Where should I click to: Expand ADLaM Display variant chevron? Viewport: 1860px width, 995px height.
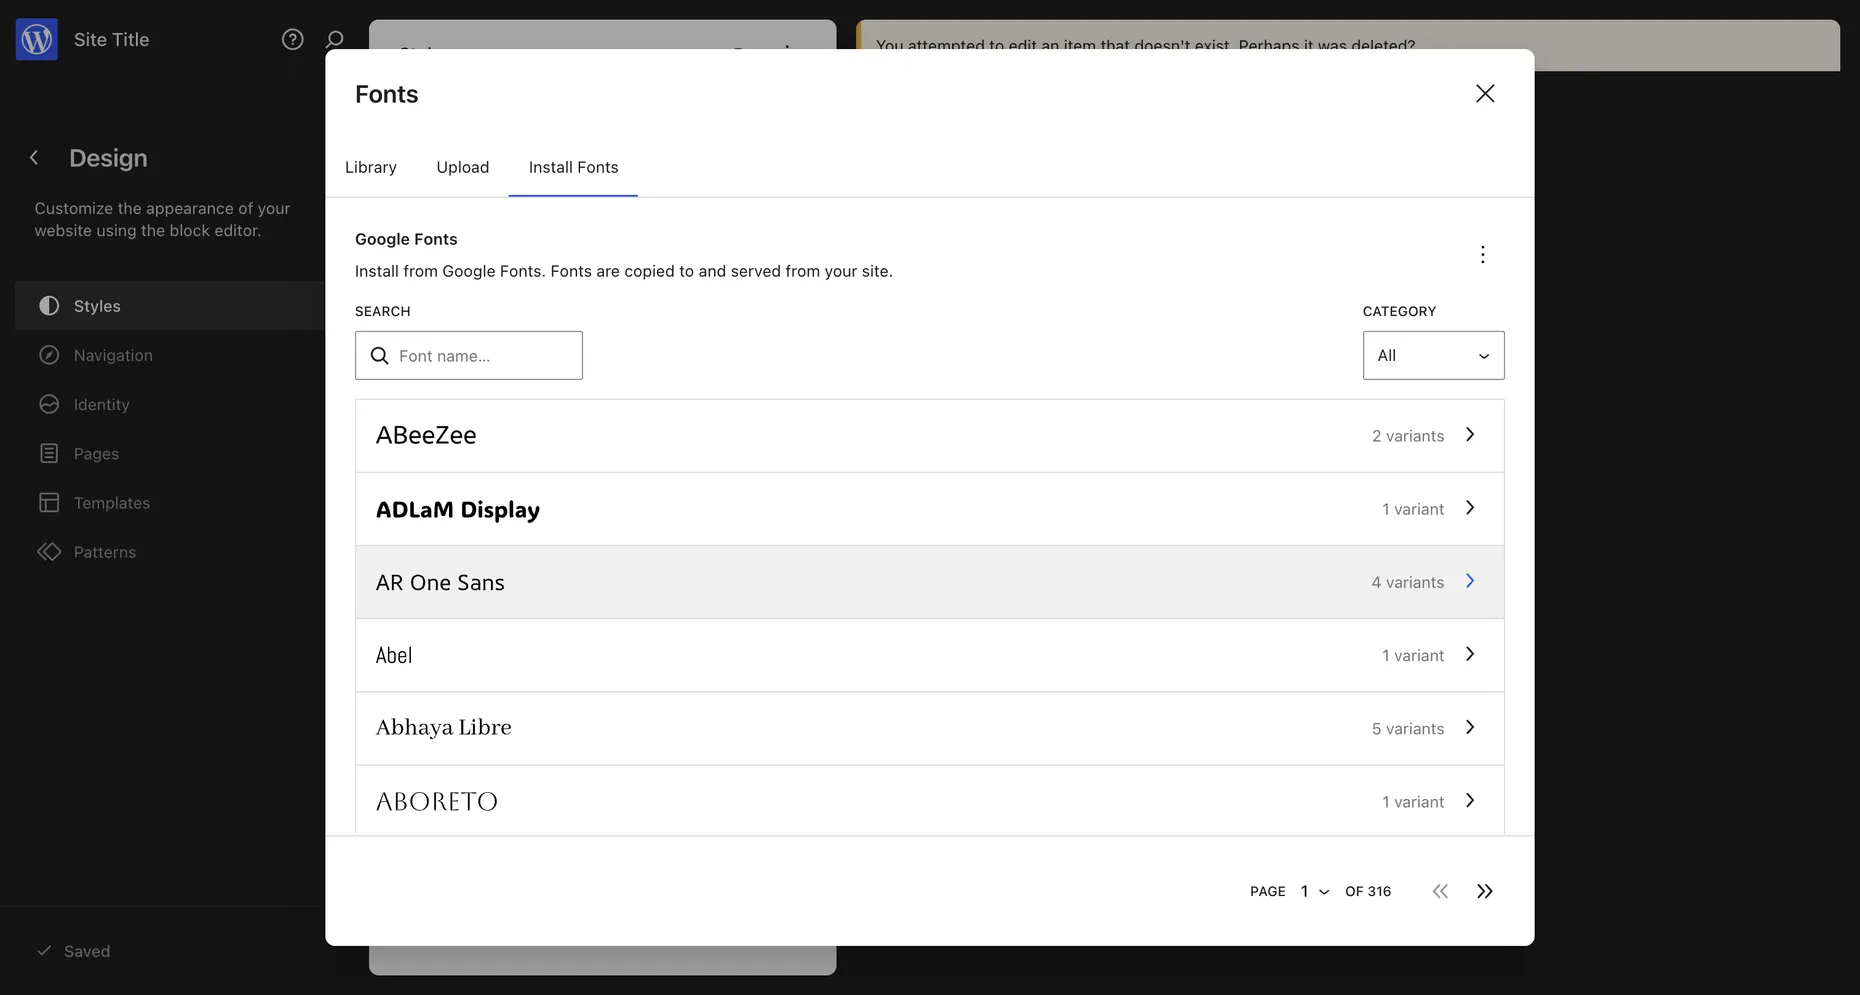pos(1470,508)
